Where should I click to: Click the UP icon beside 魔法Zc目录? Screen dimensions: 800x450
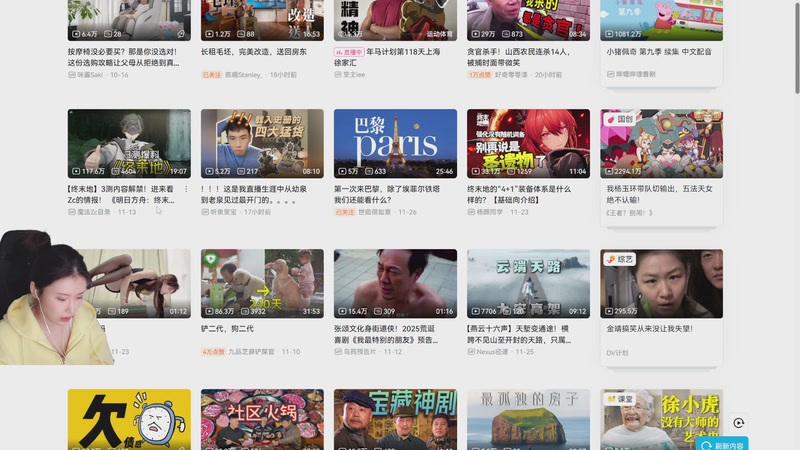point(71,212)
